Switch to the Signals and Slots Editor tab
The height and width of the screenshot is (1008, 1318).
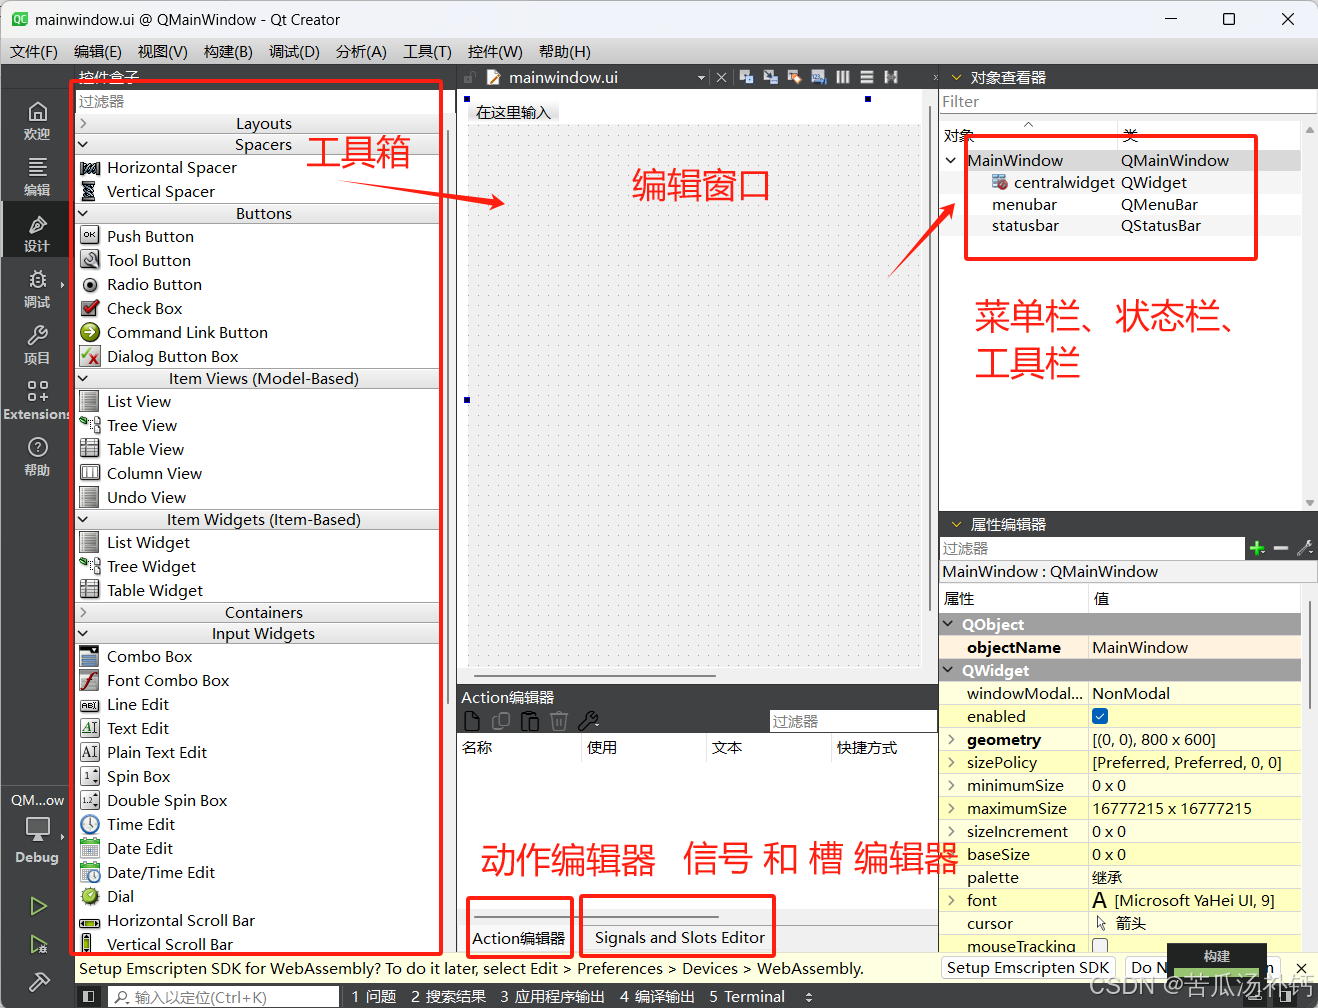679,938
